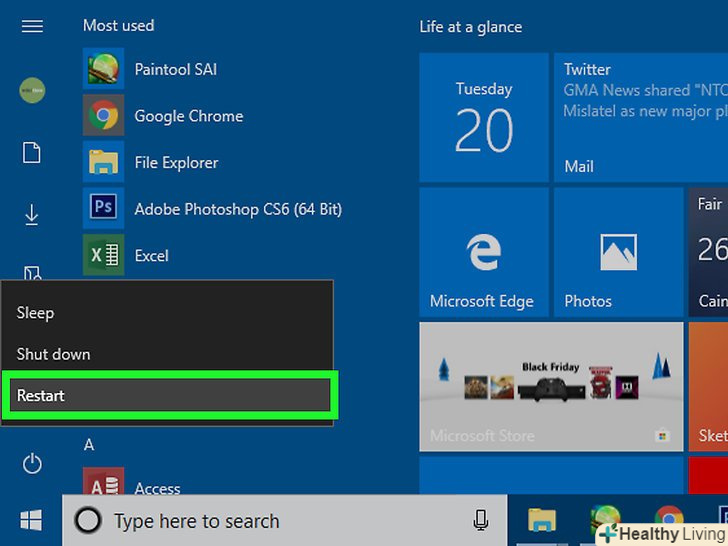The height and width of the screenshot is (546, 728).
Task: Click the user account avatar
Action: pyautogui.click(x=32, y=91)
